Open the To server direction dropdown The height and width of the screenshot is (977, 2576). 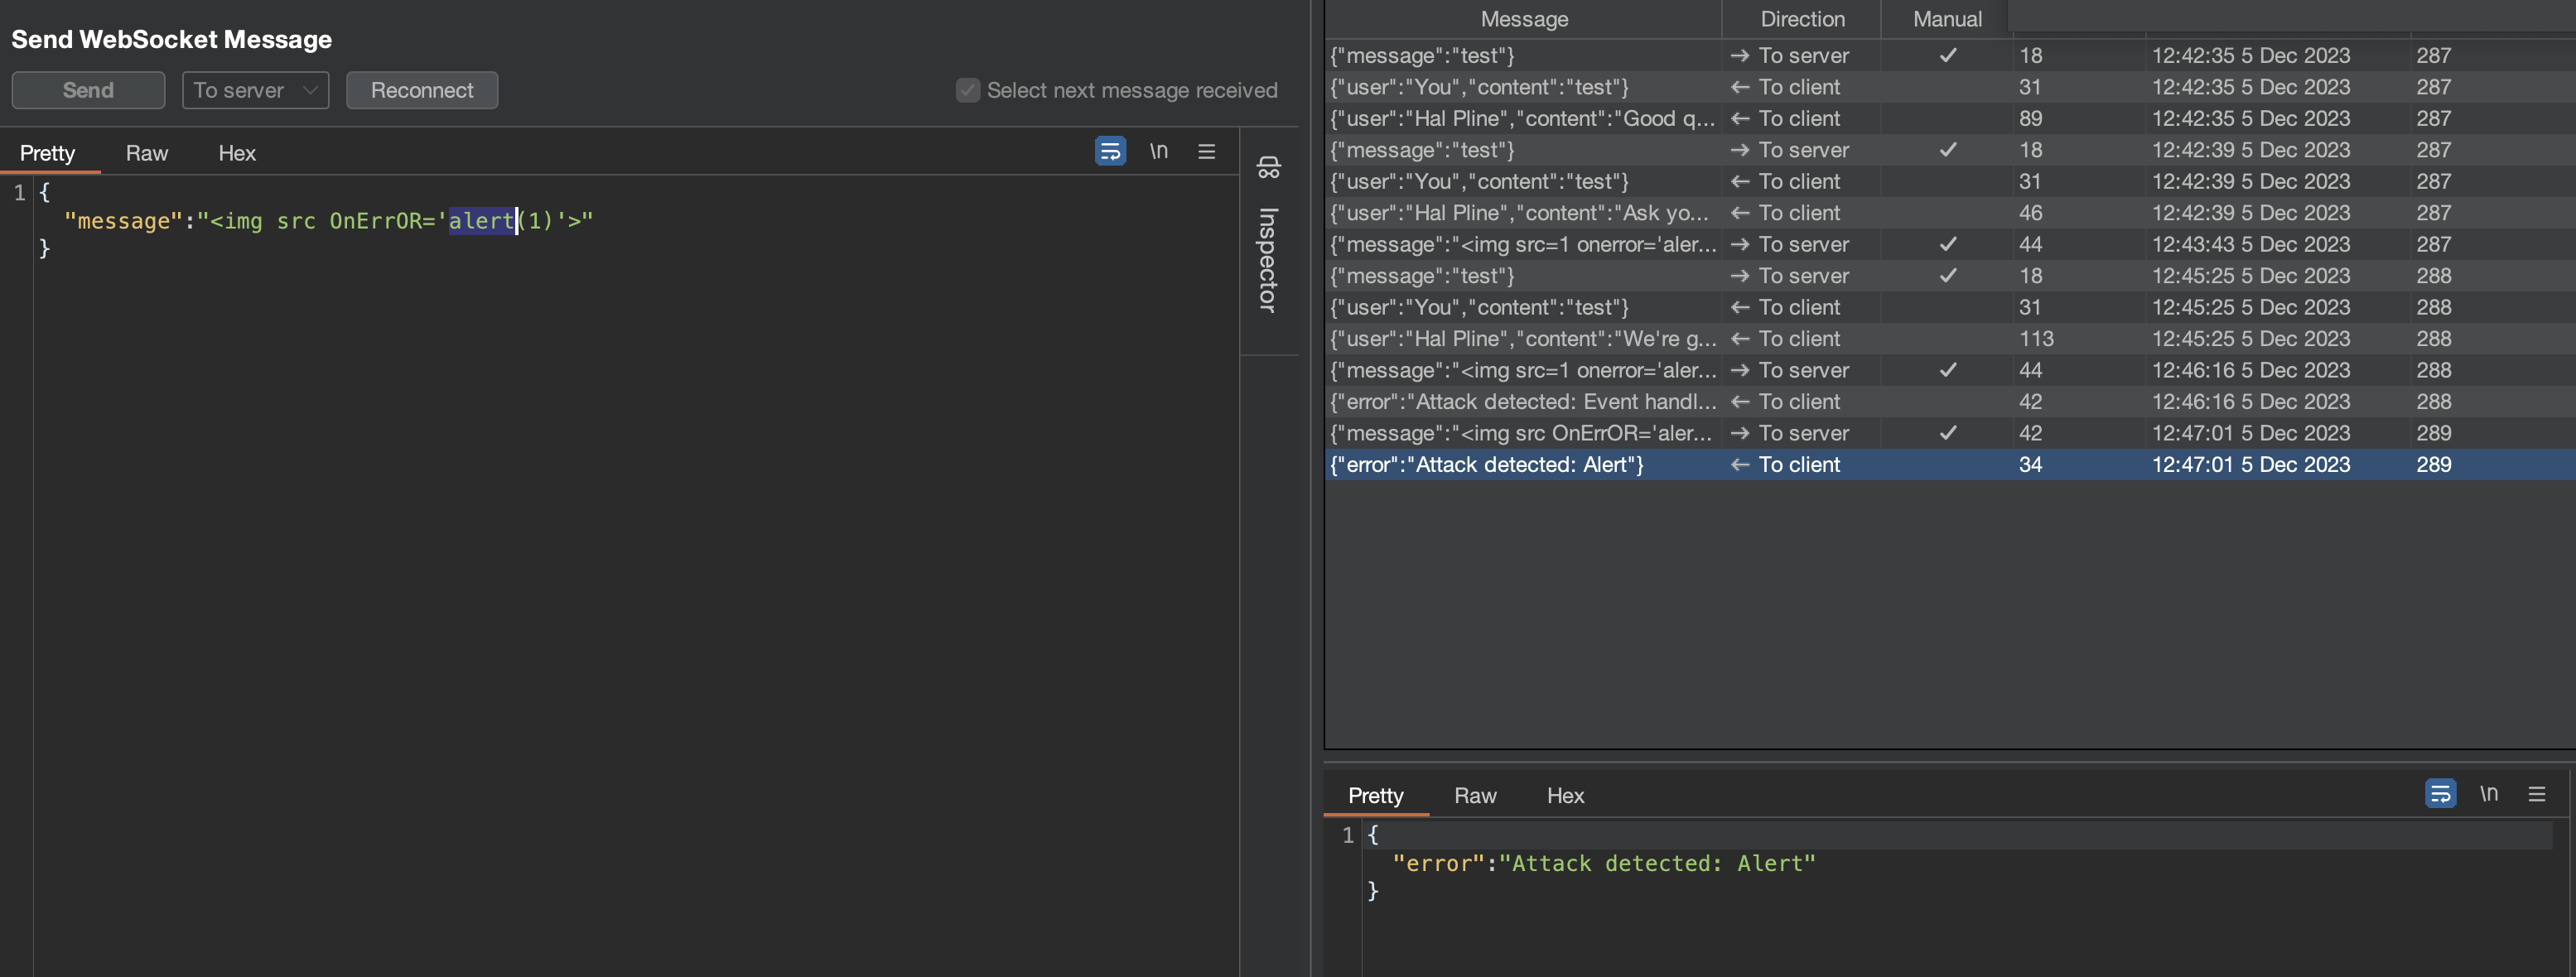click(x=255, y=90)
